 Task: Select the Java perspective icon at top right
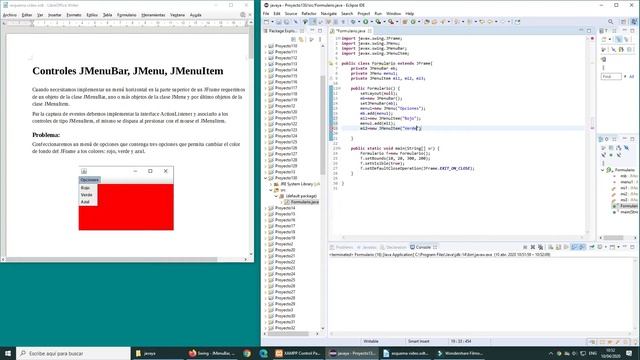pyautogui.click(x=634, y=22)
